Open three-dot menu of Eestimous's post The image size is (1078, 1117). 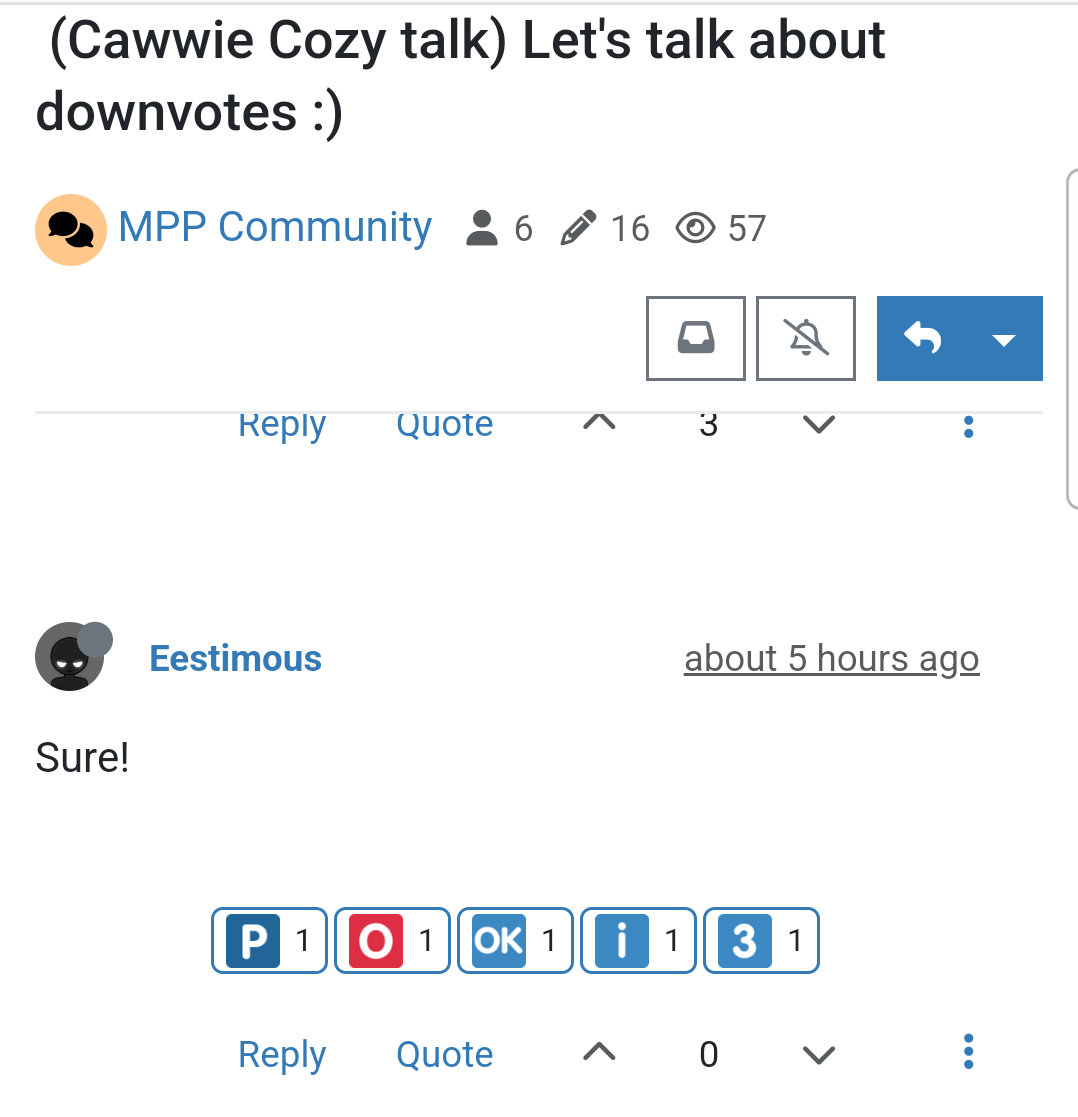[968, 1052]
